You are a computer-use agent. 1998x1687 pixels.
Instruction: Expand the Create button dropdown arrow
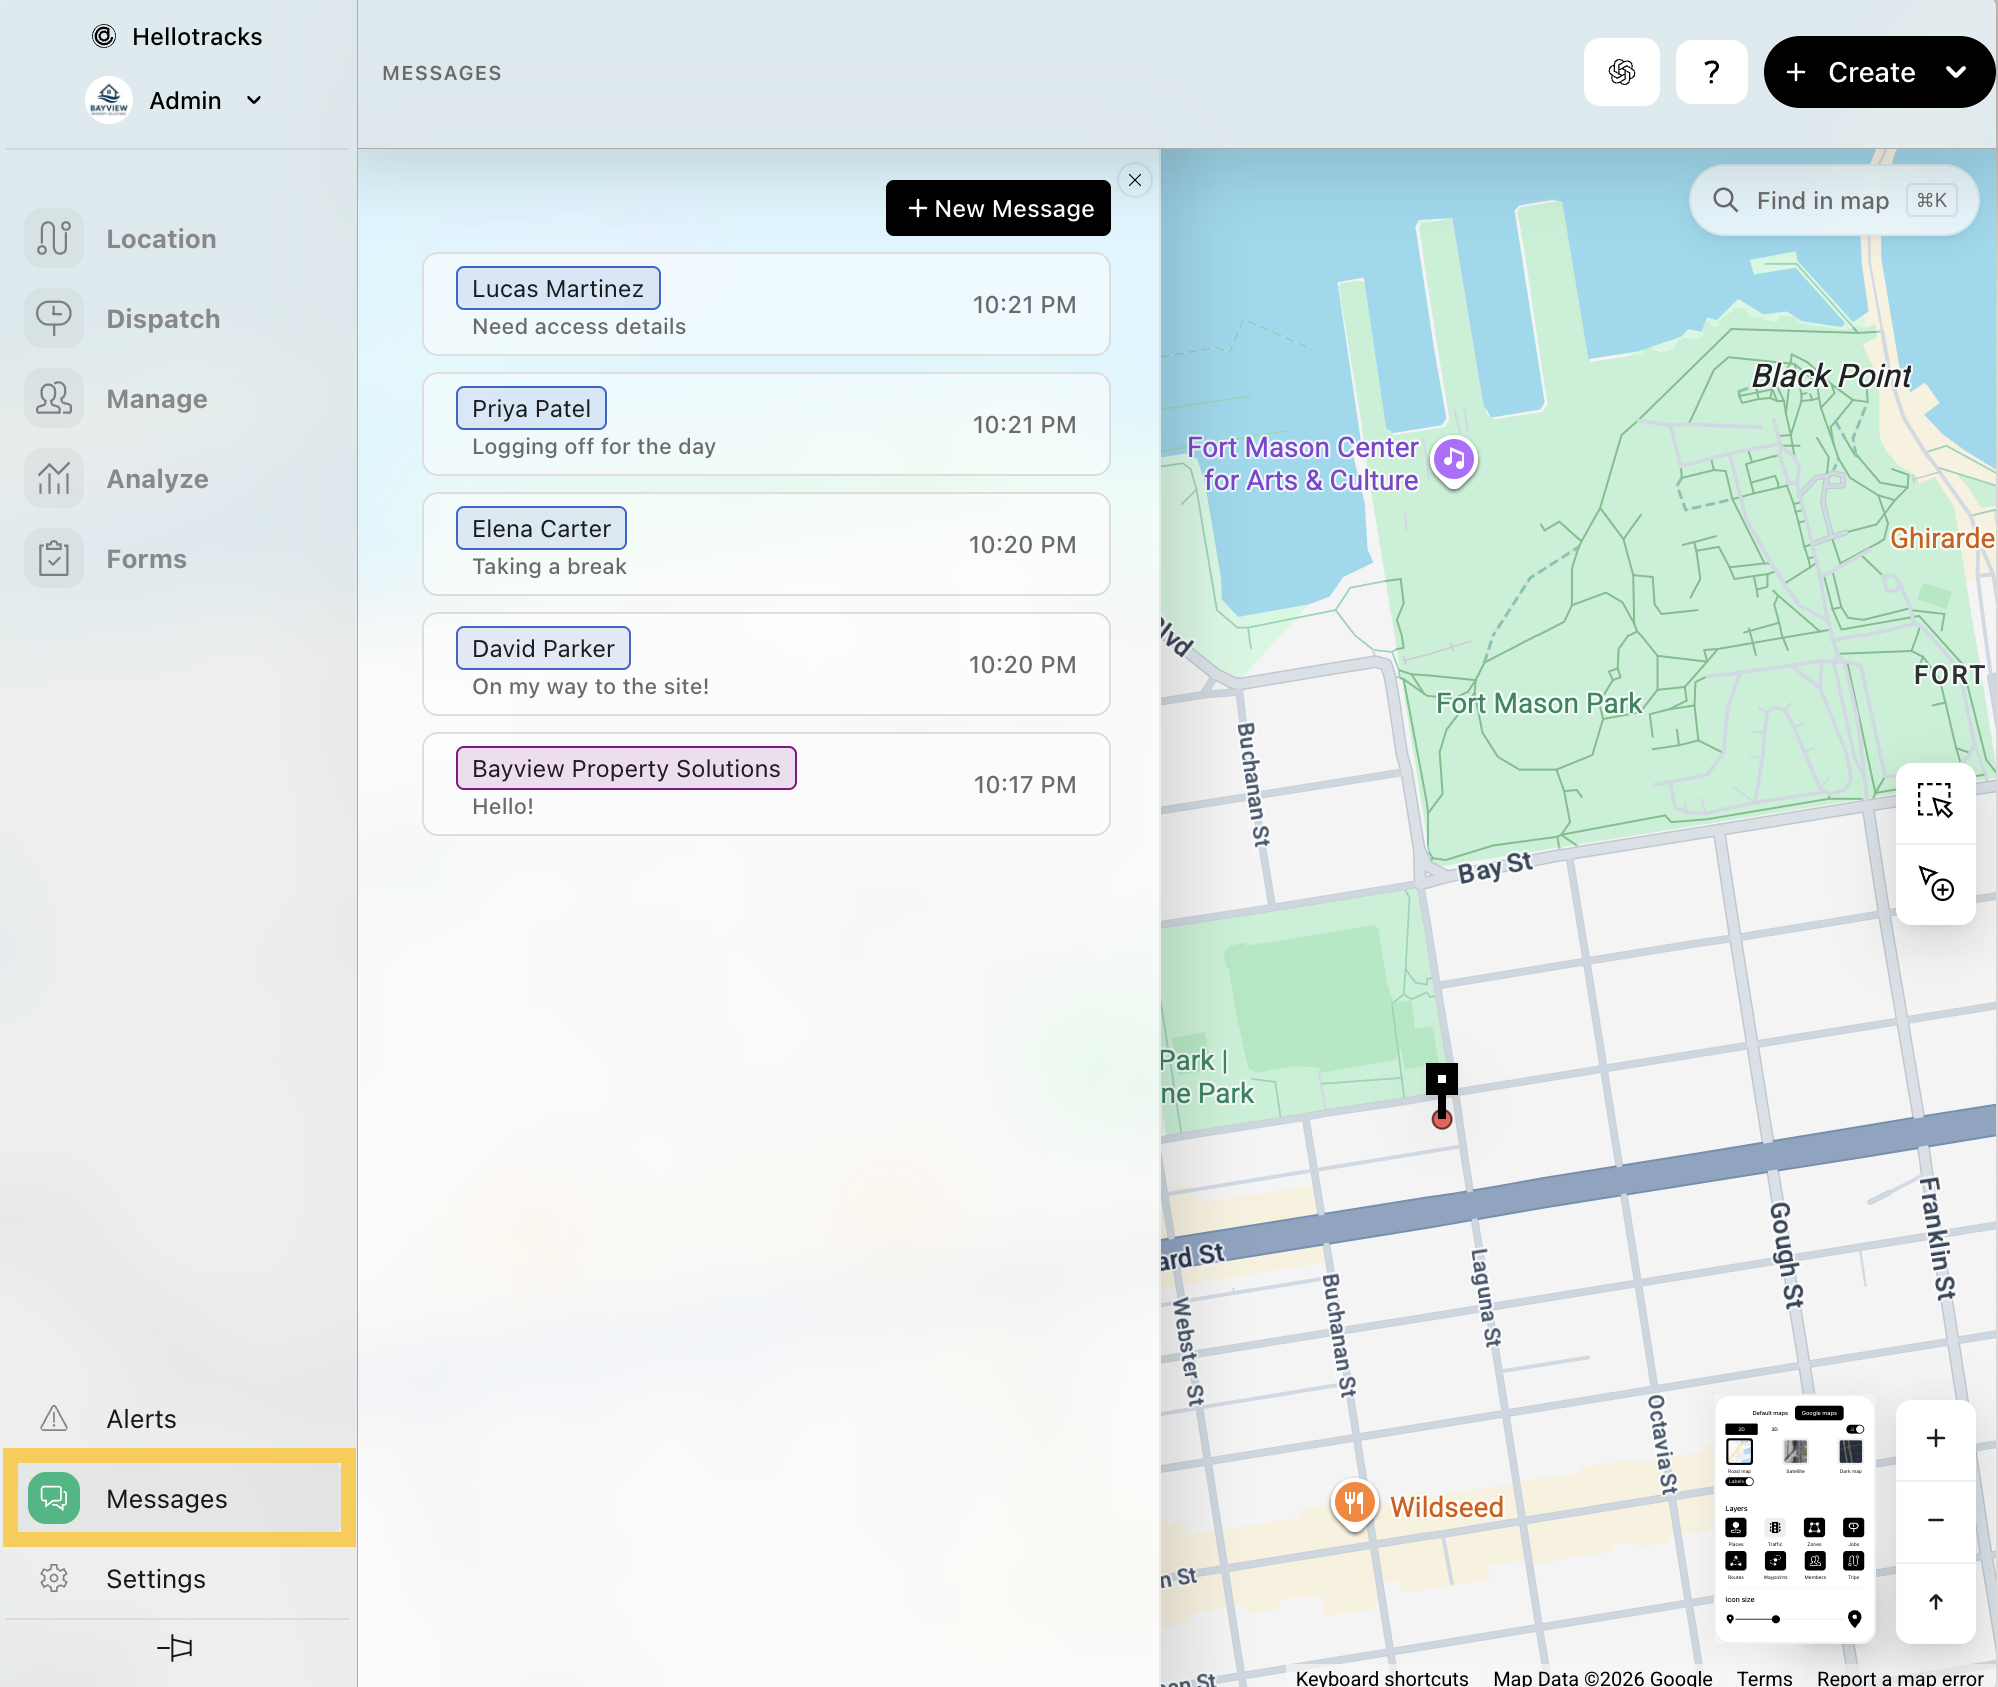[x=1956, y=72]
